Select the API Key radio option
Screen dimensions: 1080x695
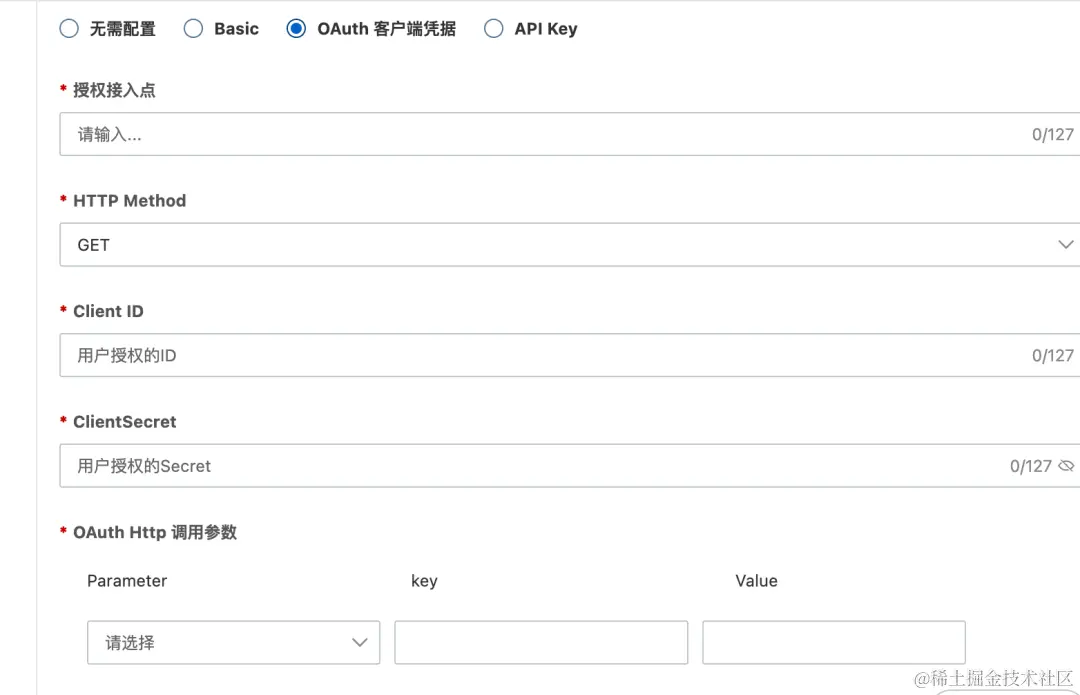493,29
